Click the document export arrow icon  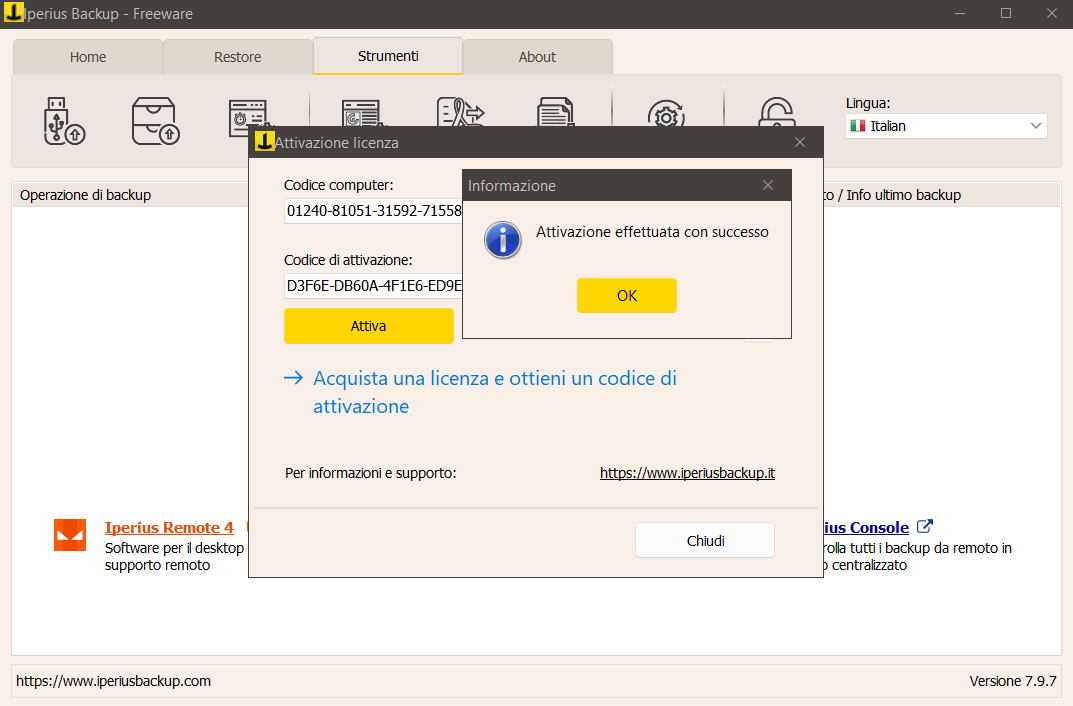tap(461, 112)
